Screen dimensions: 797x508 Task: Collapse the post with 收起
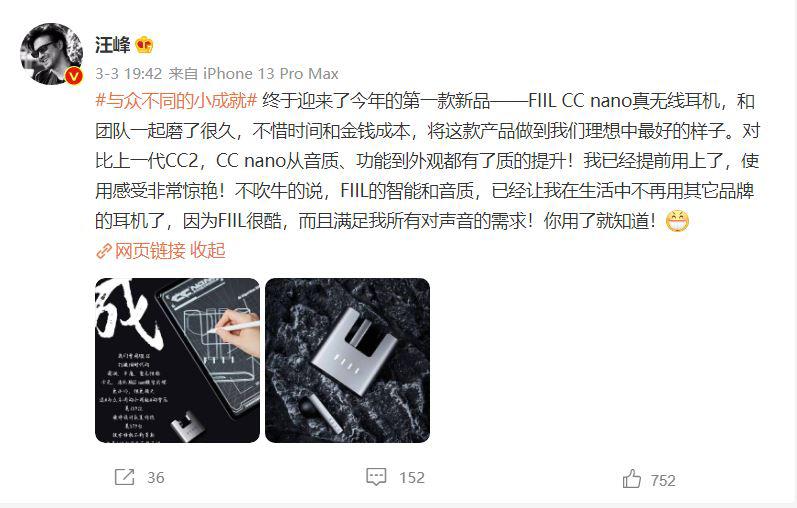click(207, 251)
